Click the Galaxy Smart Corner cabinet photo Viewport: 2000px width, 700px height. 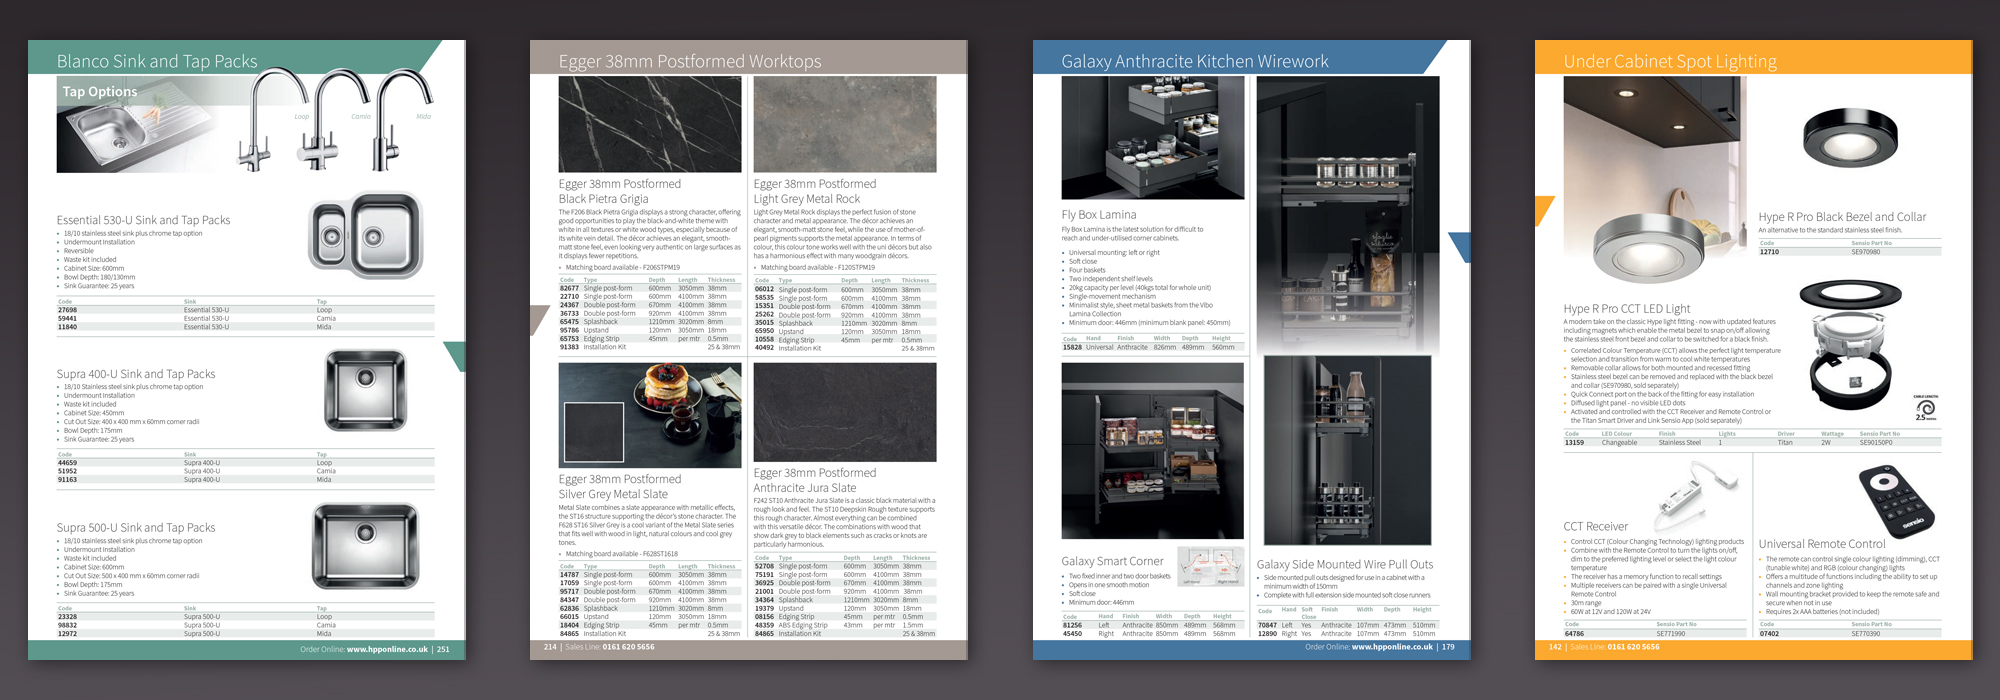pos(1153,451)
